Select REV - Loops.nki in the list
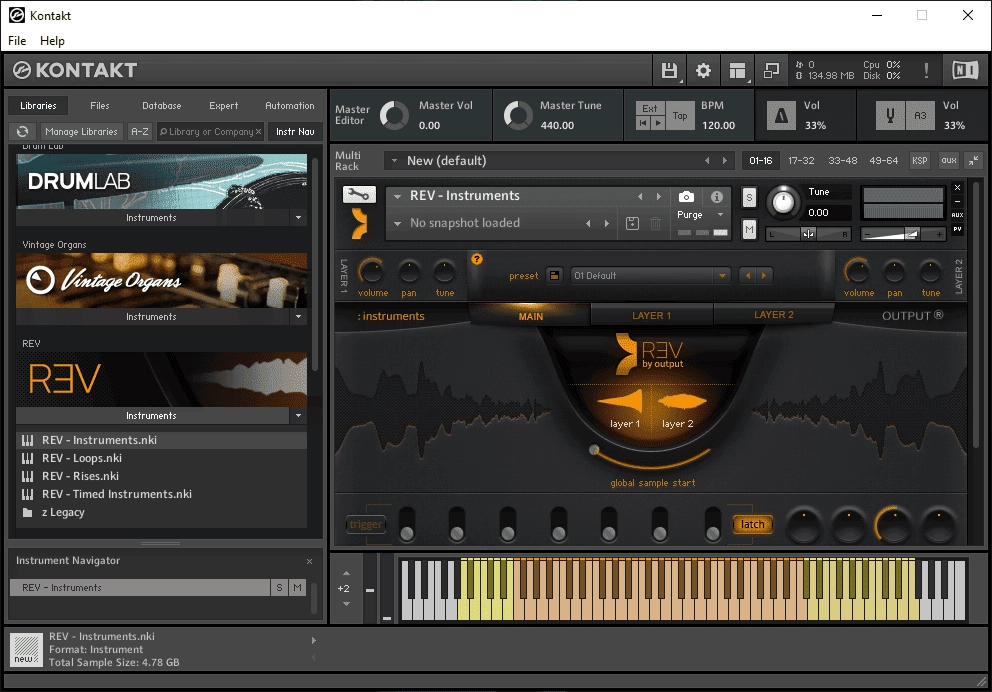The image size is (992, 692). tap(161, 458)
